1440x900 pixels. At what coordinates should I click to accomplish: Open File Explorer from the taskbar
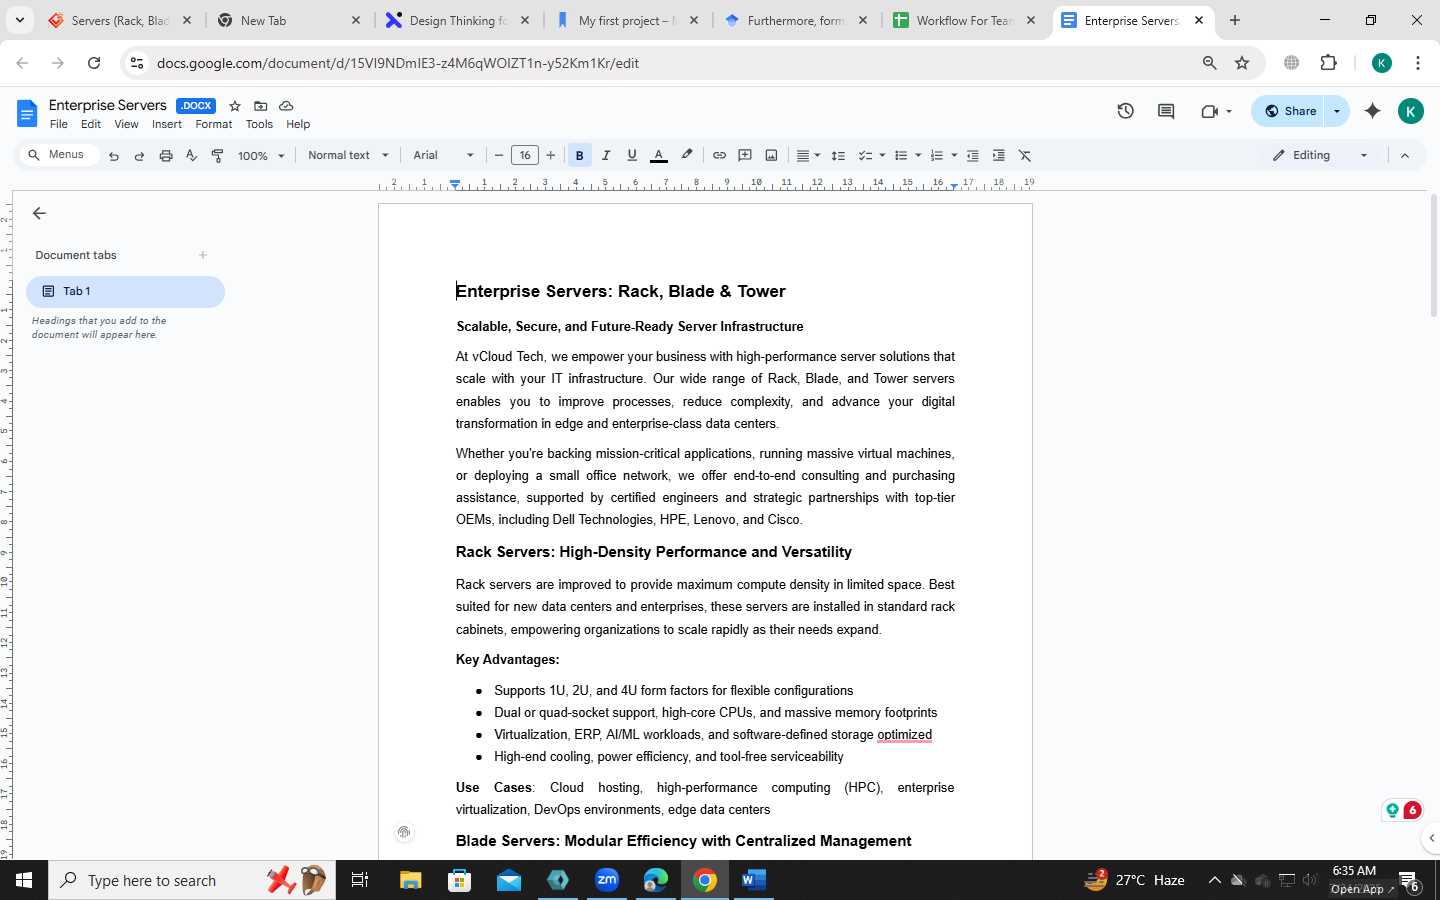(411, 880)
